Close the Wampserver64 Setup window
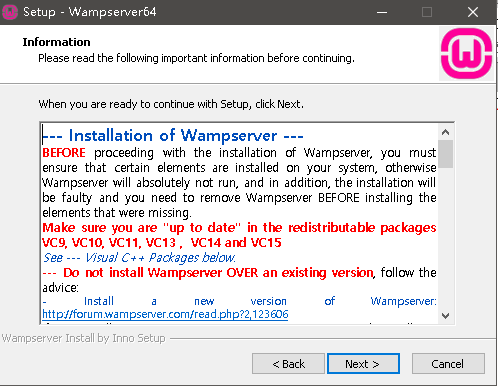 click(472, 12)
